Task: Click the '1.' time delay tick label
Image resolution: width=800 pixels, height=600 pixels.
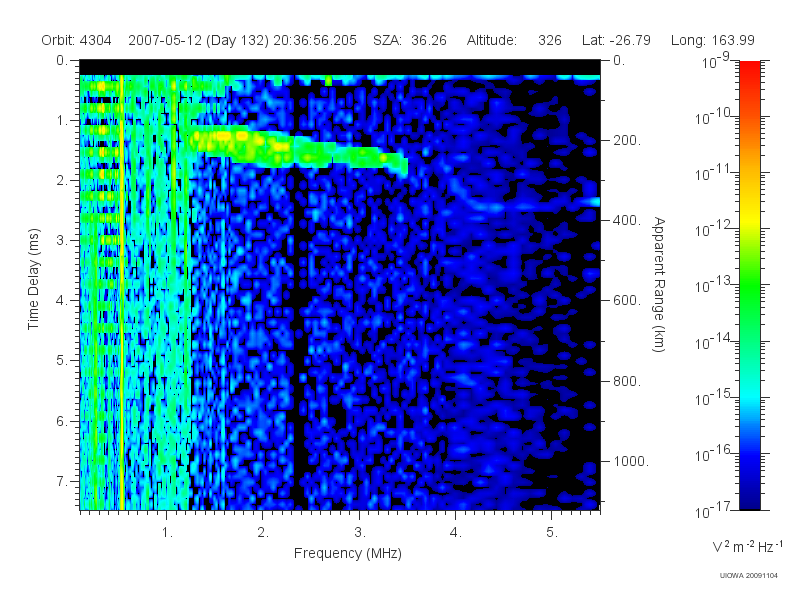Action: click(x=62, y=121)
